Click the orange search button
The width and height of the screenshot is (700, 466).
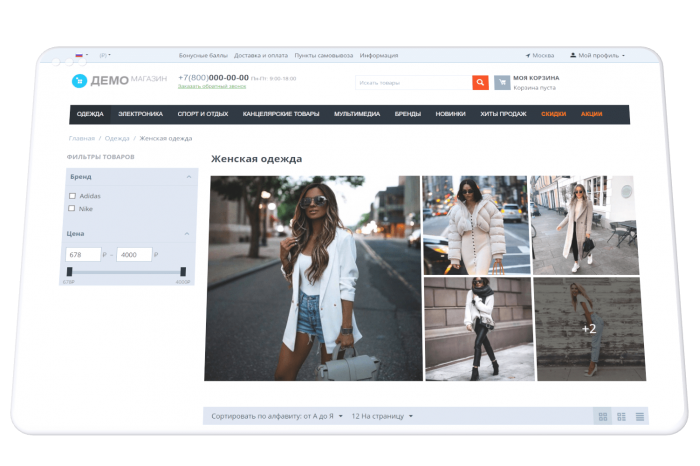coord(480,82)
